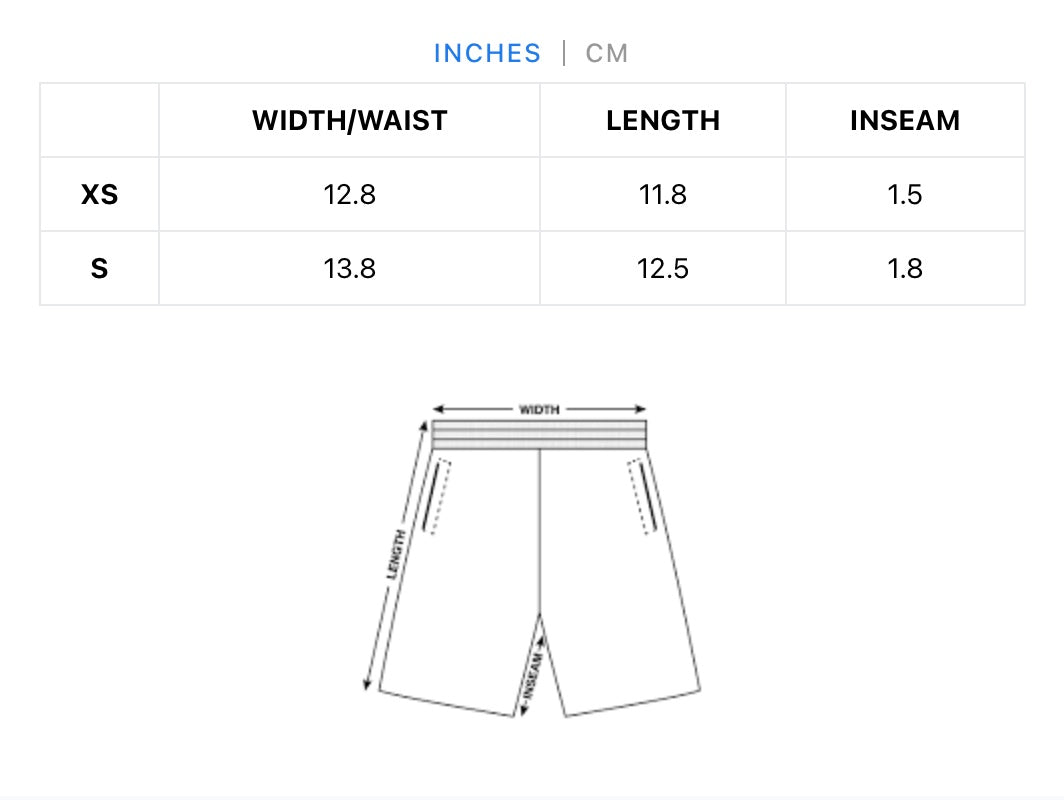1064x800 pixels.
Task: Click the striped waistband in shorts diagram
Action: pos(539,435)
